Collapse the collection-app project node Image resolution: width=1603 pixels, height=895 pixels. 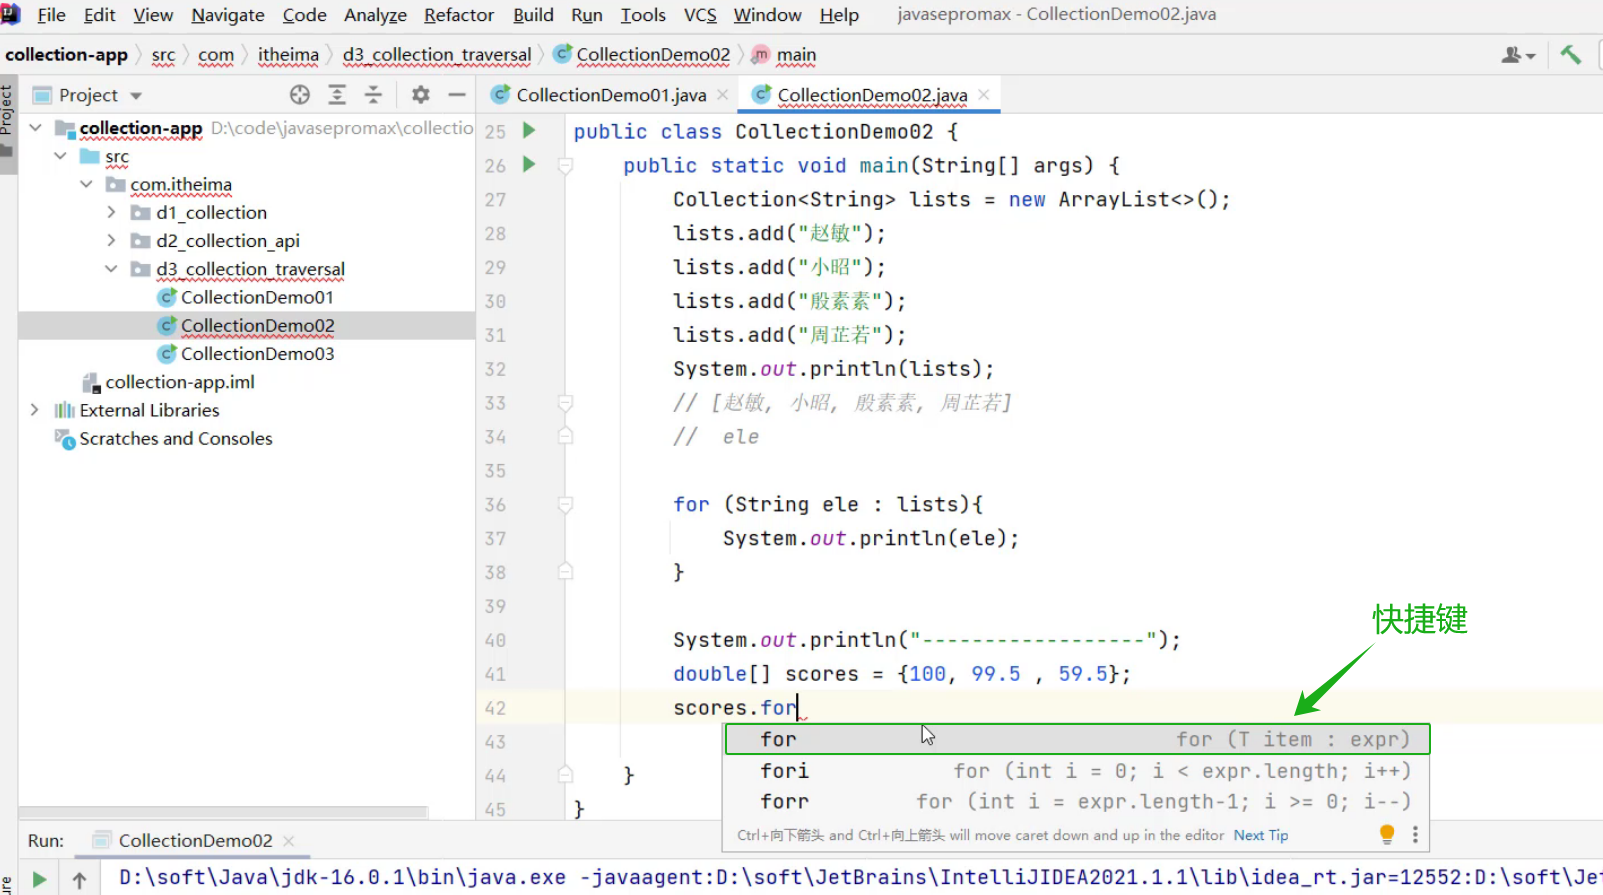(x=36, y=128)
